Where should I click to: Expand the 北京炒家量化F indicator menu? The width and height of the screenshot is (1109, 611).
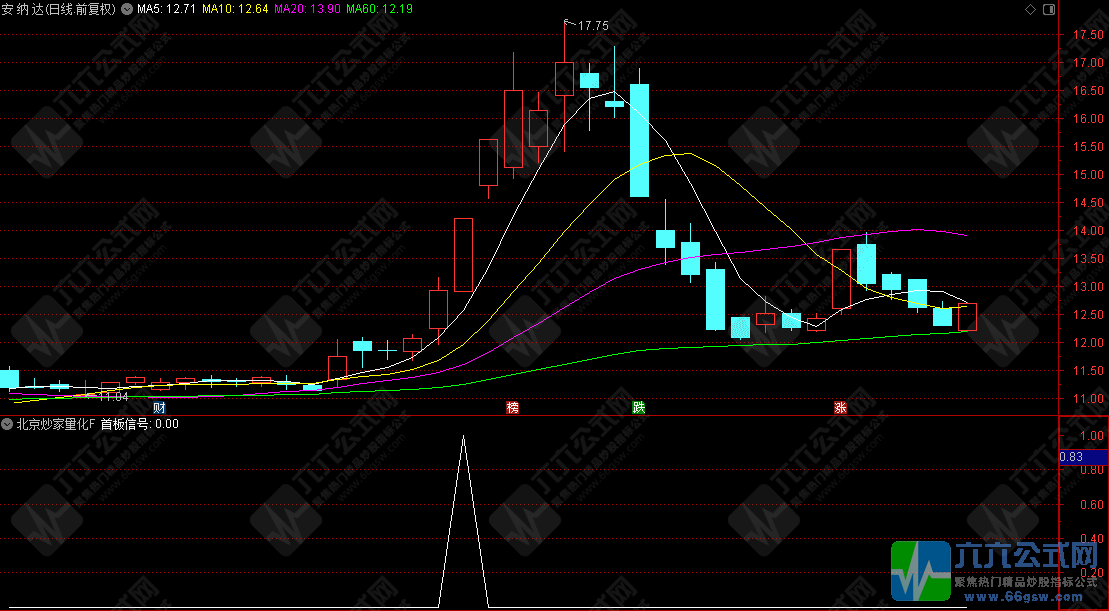click(8, 423)
